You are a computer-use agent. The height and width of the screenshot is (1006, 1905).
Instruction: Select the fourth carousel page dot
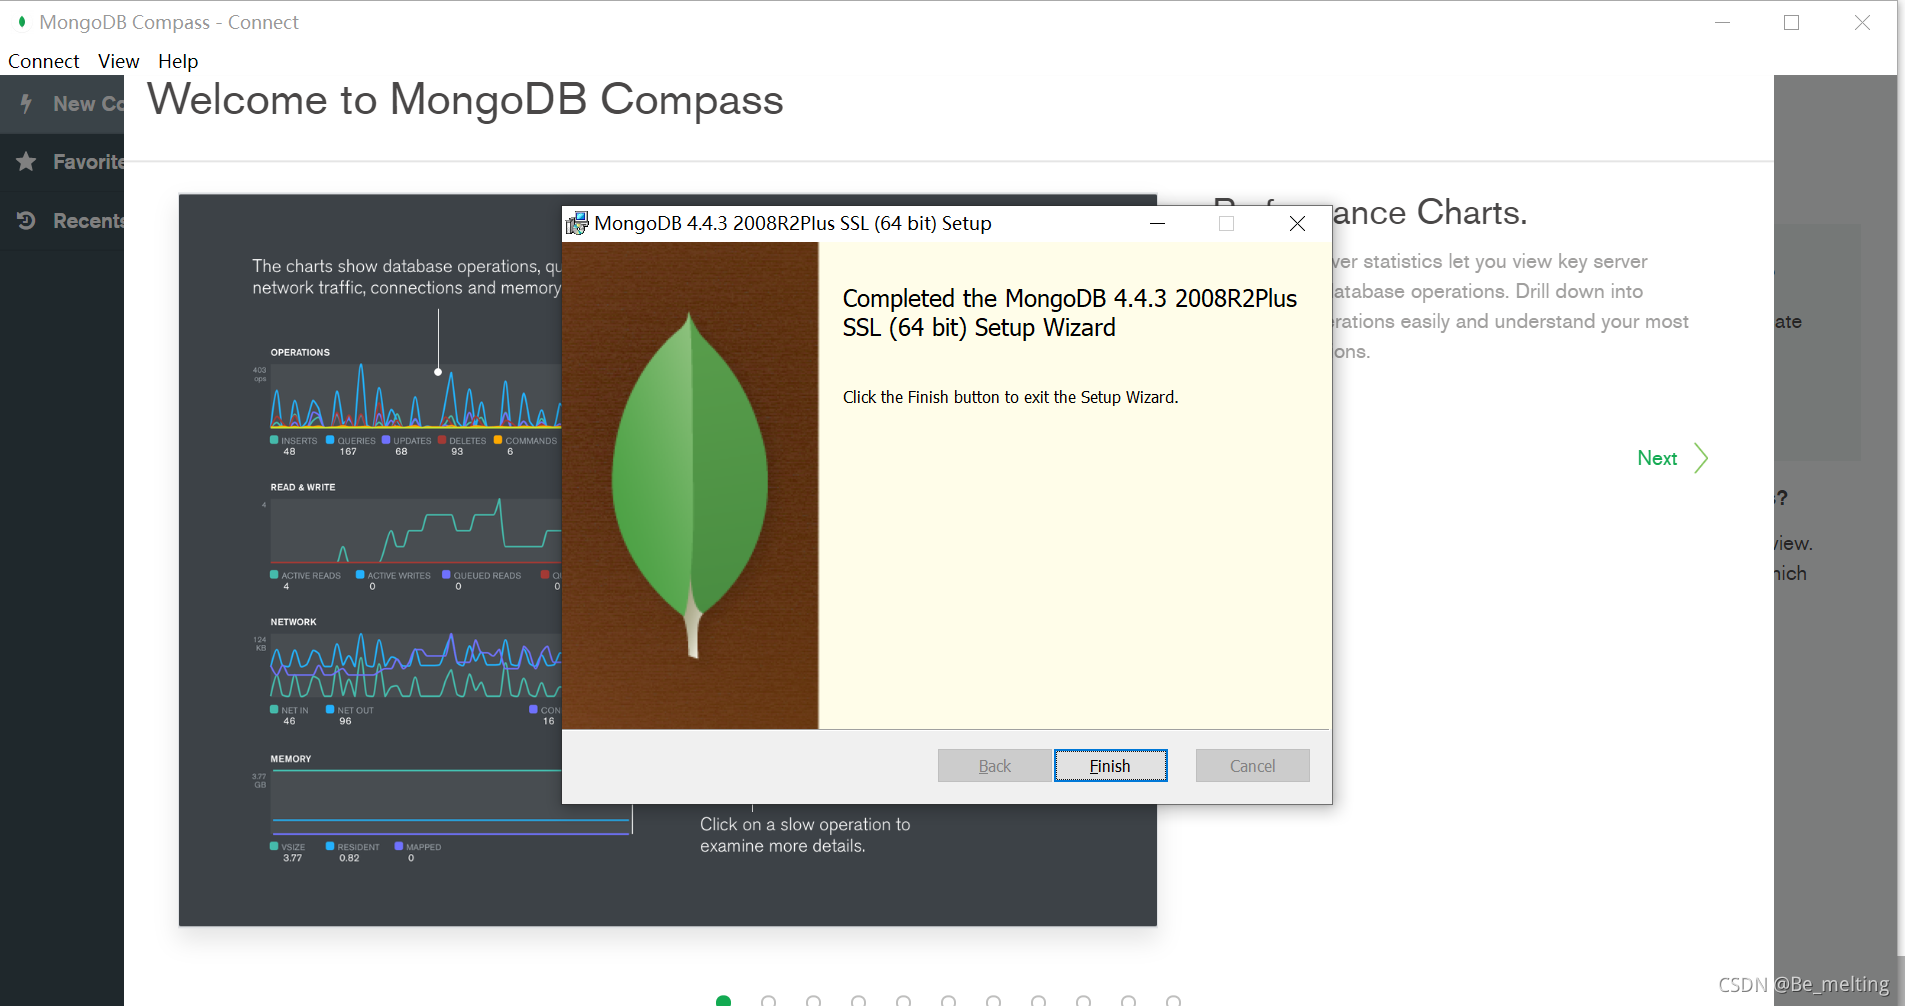[858, 1001]
